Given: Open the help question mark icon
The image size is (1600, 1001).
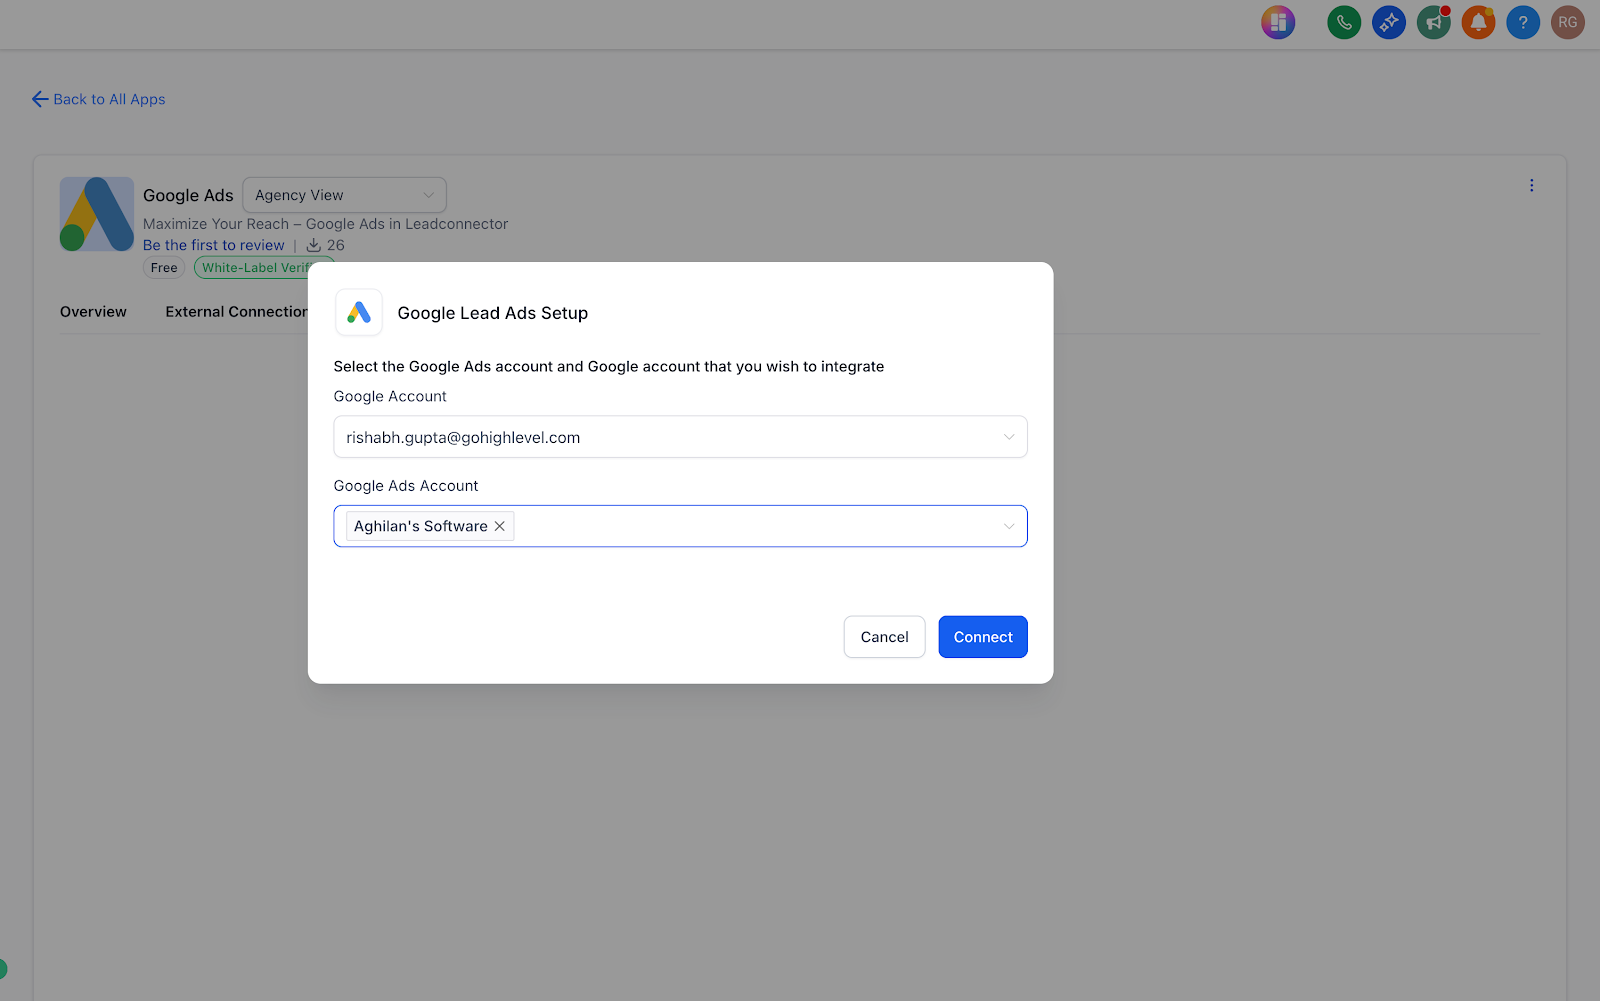Looking at the screenshot, I should coord(1523,22).
